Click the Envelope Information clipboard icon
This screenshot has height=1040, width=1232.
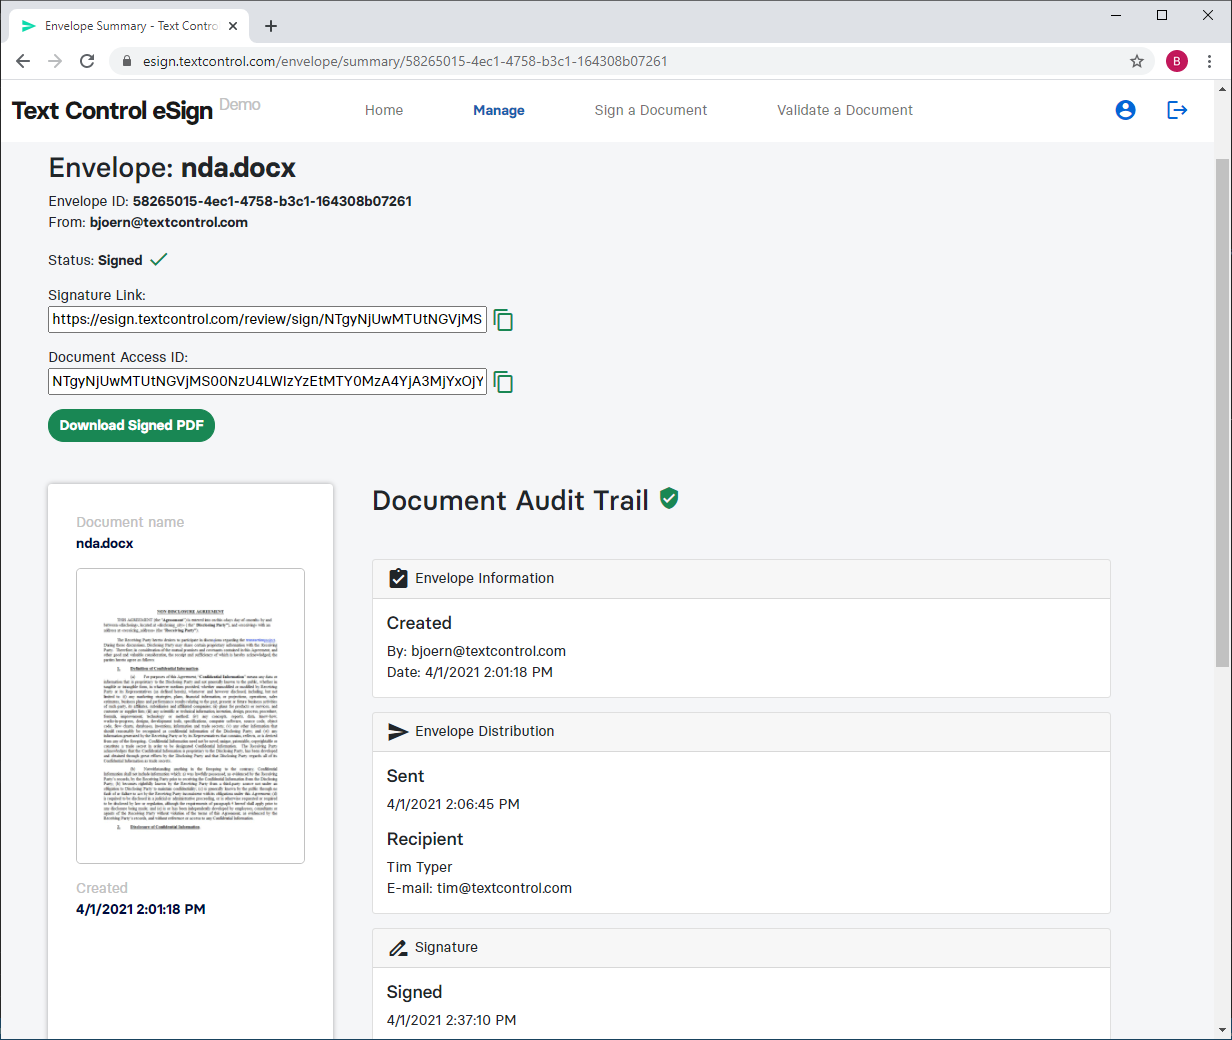[x=398, y=578]
